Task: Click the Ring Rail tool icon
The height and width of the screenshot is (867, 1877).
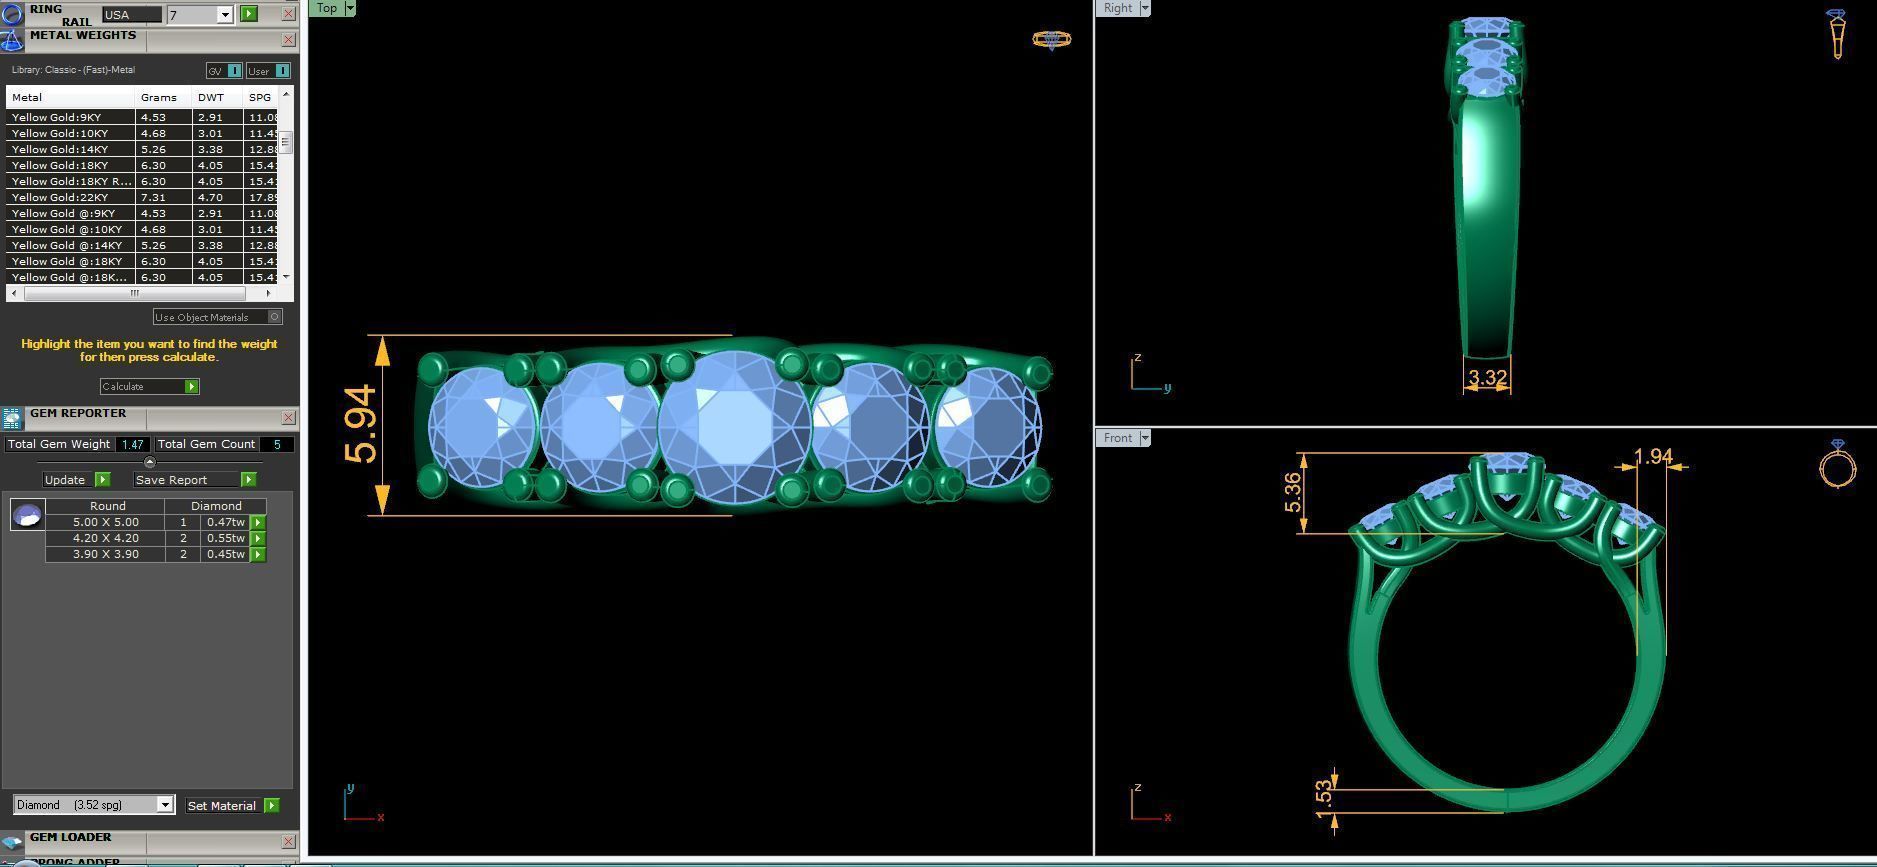Action: (x=11, y=14)
